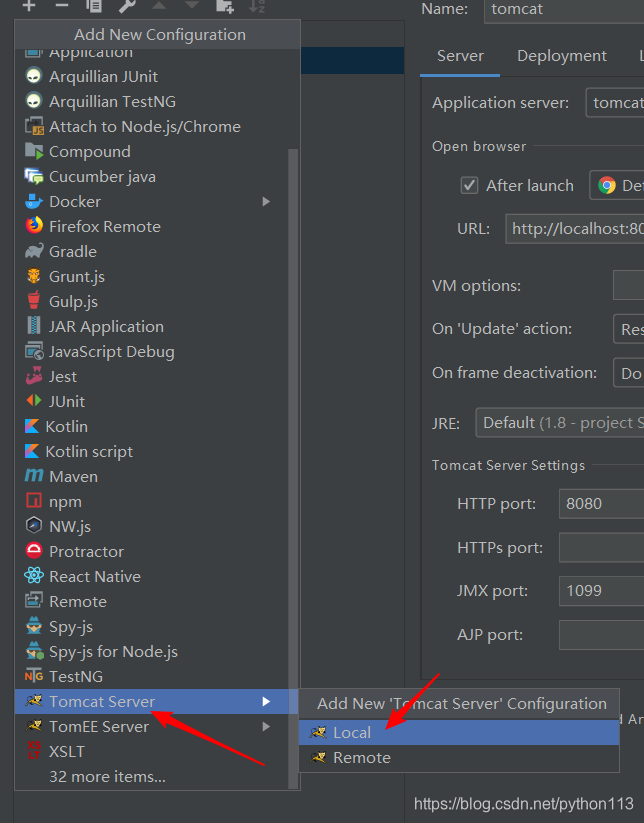Click the npm icon
This screenshot has width=644, height=823.
pyautogui.click(x=34, y=501)
